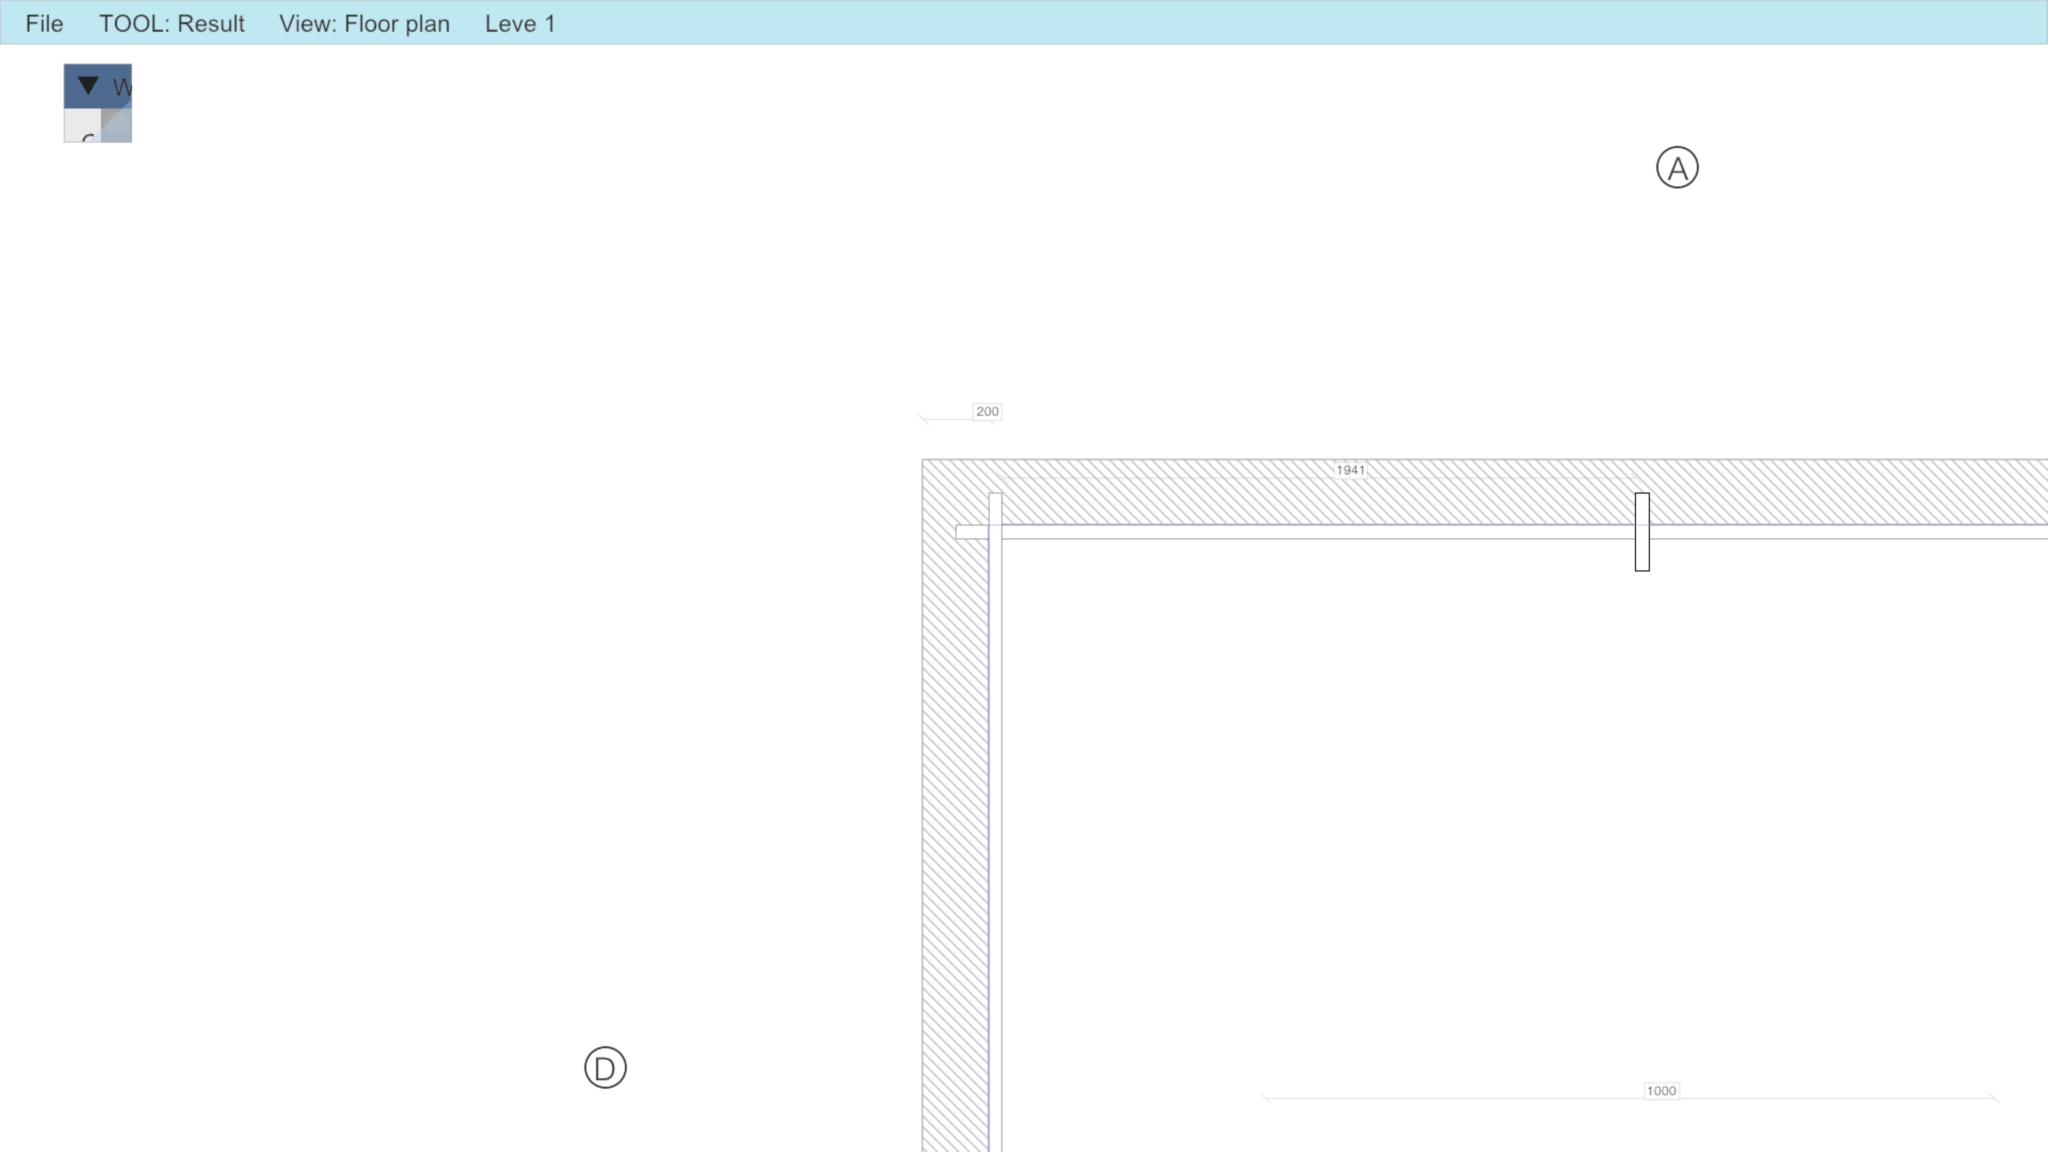Click the 200 dimension line's left end tick
This screenshot has width=2048, height=1152.
(924, 419)
